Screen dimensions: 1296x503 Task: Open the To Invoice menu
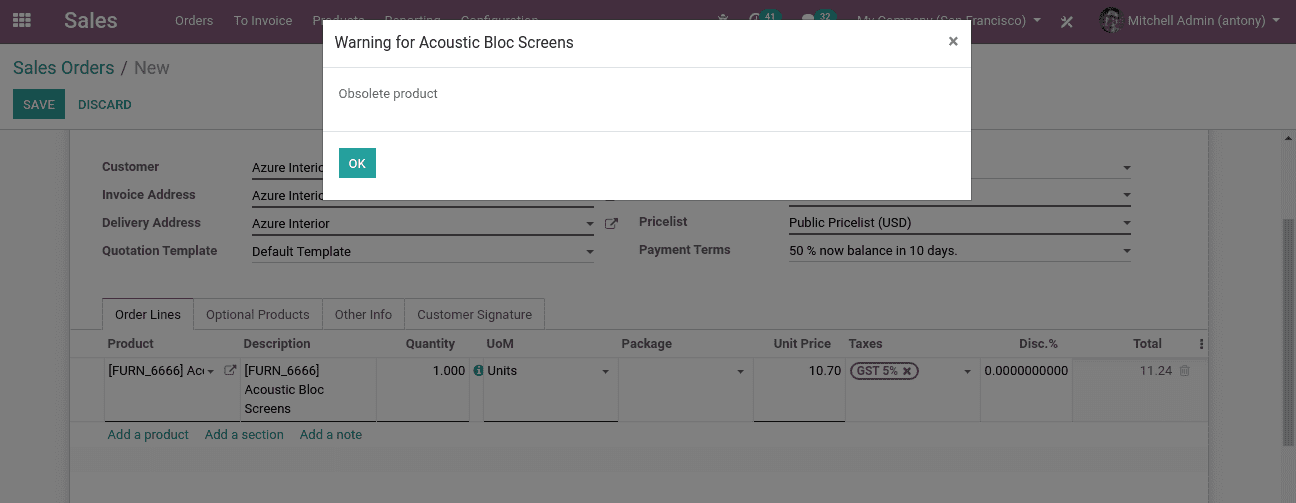point(263,20)
